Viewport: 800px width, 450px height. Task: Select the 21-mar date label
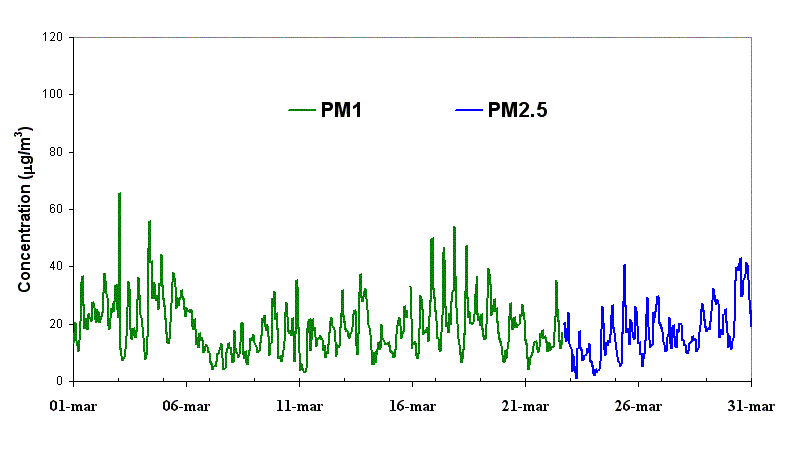(526, 406)
